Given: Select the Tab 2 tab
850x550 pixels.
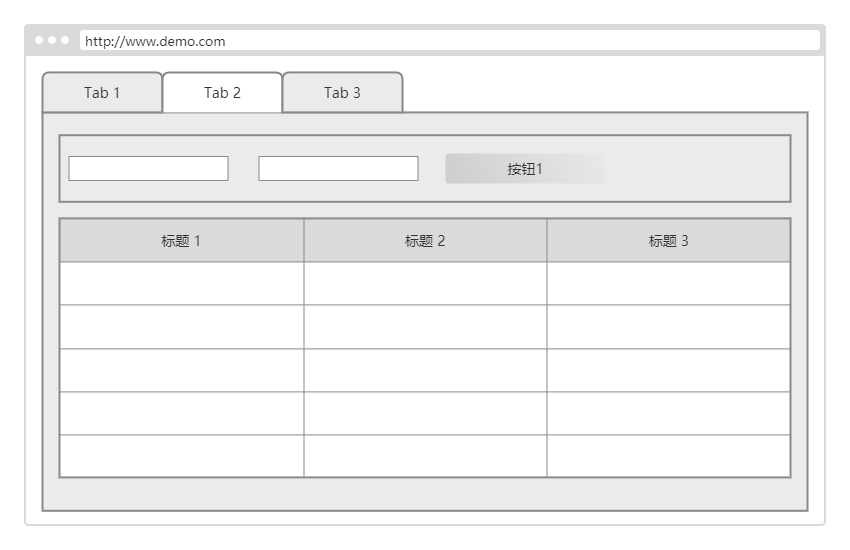Looking at the screenshot, I should tap(222, 93).
